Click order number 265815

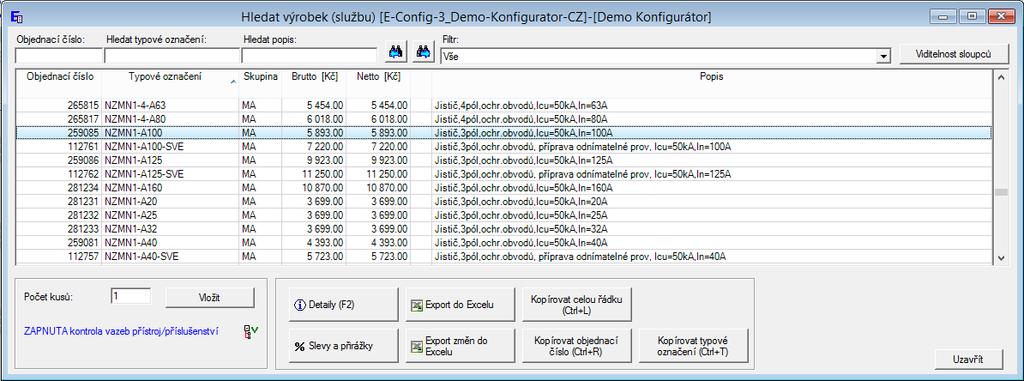[83, 105]
